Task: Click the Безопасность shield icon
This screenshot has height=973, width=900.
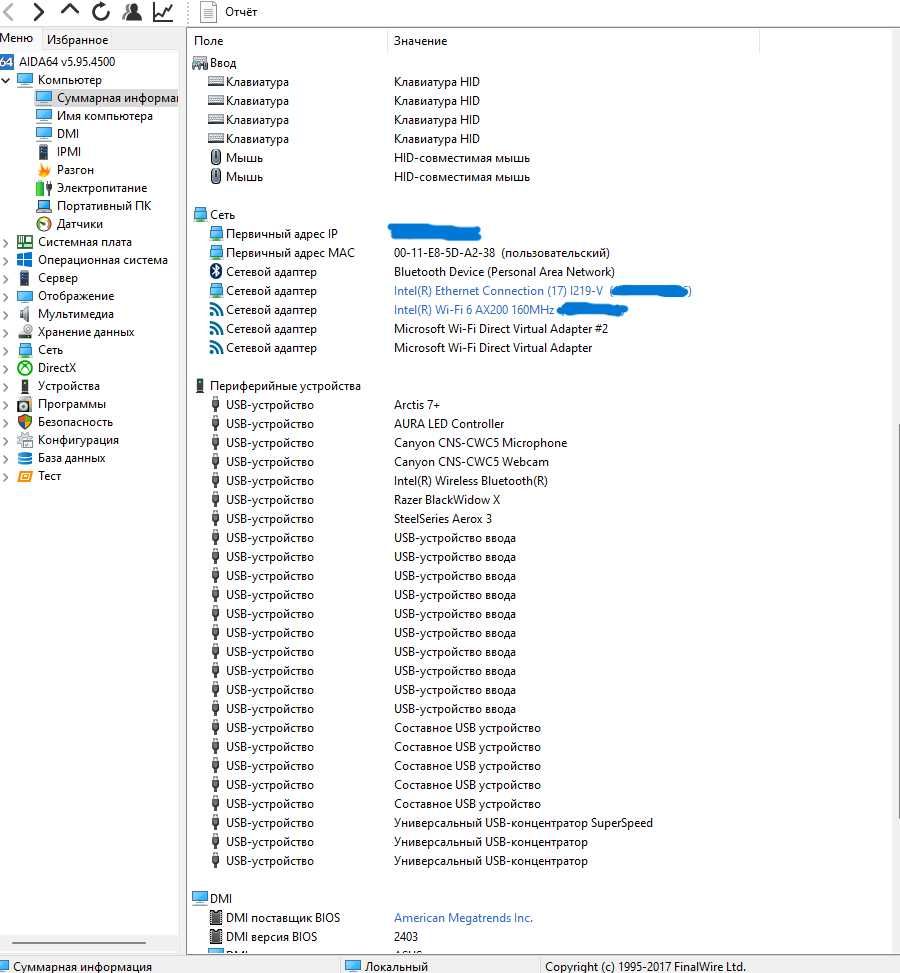Action: (x=25, y=422)
